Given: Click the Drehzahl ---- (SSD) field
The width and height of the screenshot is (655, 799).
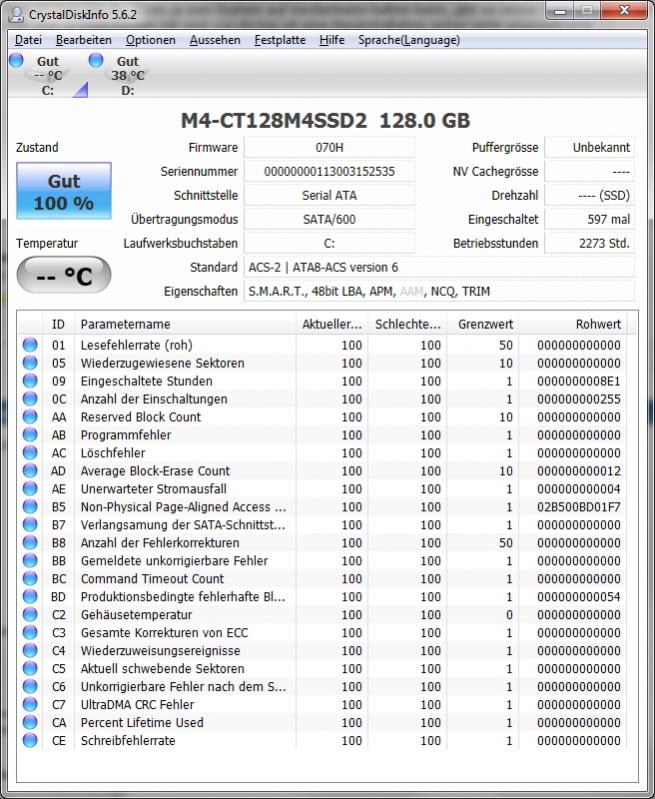Looking at the screenshot, I should (590, 196).
